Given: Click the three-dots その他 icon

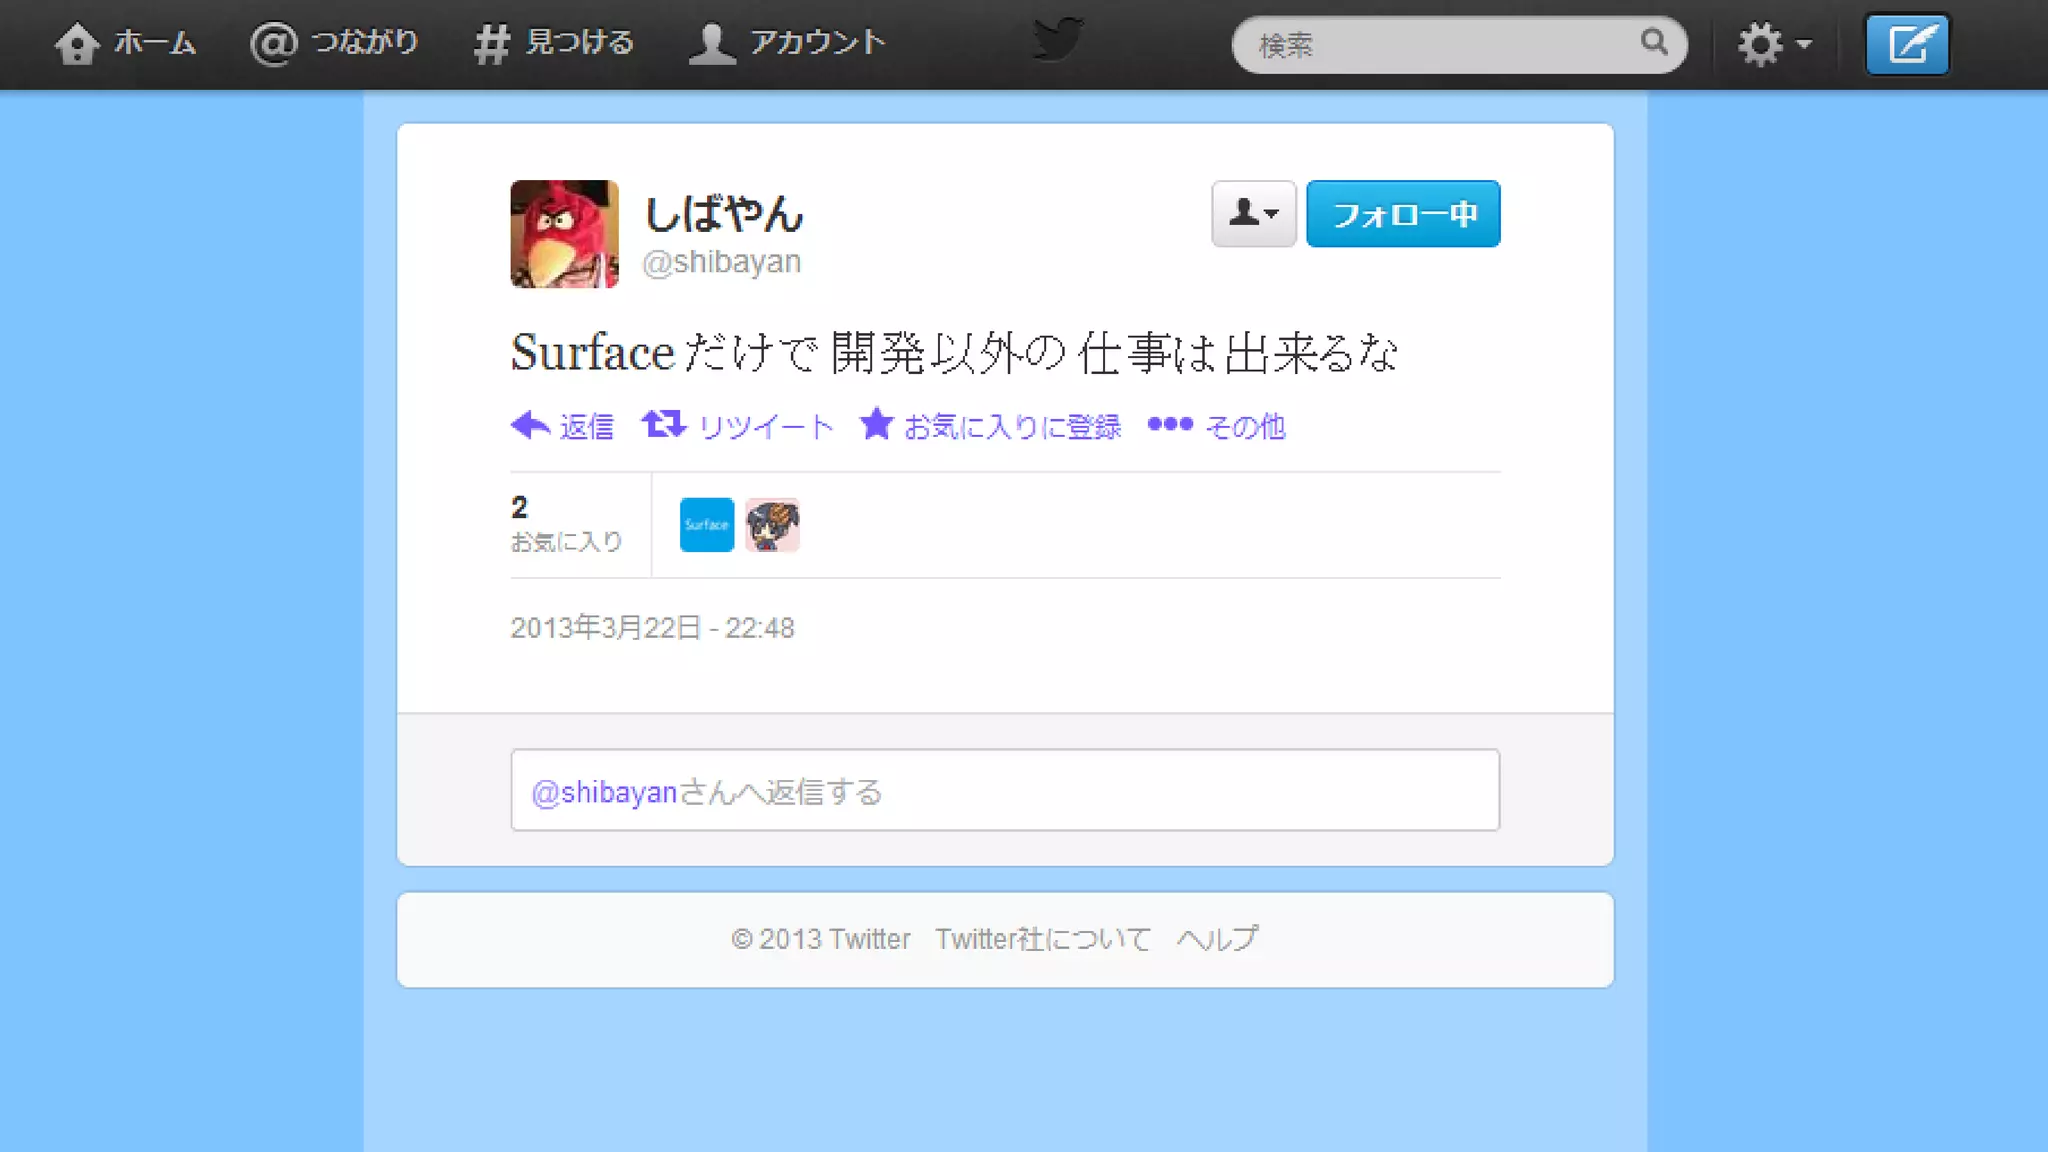Looking at the screenshot, I should point(1169,424).
